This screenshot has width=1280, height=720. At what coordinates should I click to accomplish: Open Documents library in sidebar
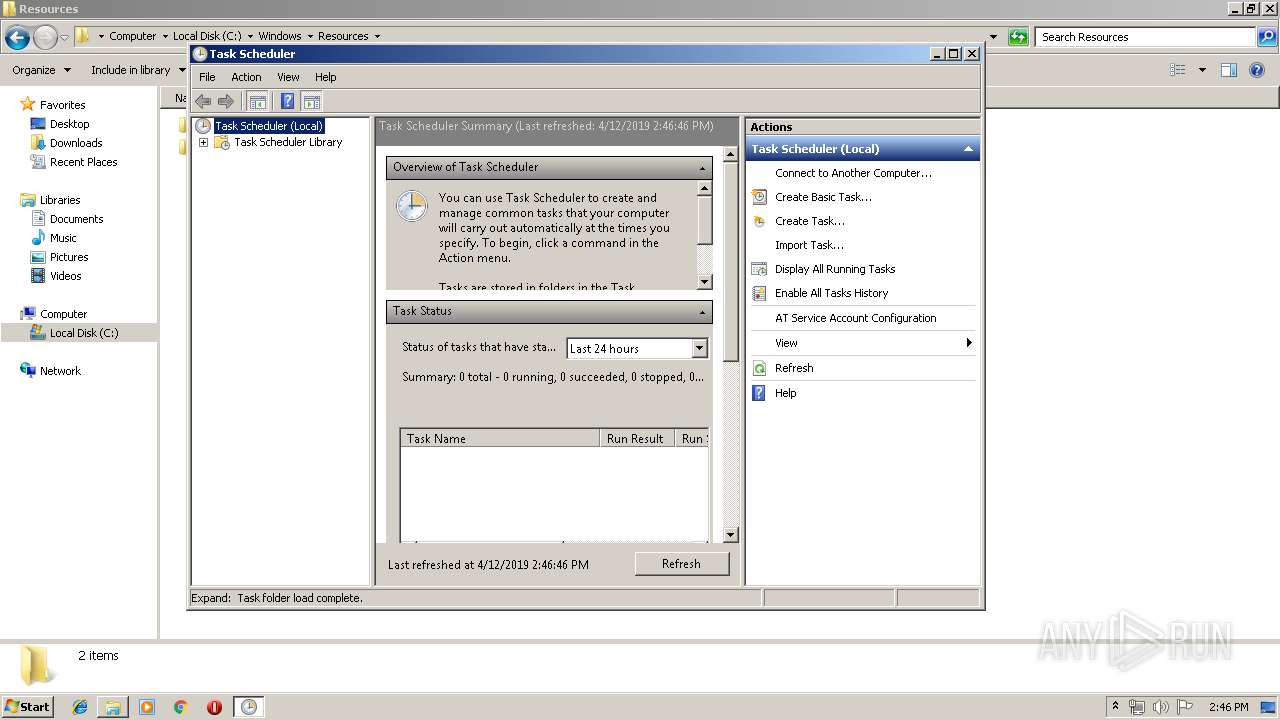(x=76, y=219)
